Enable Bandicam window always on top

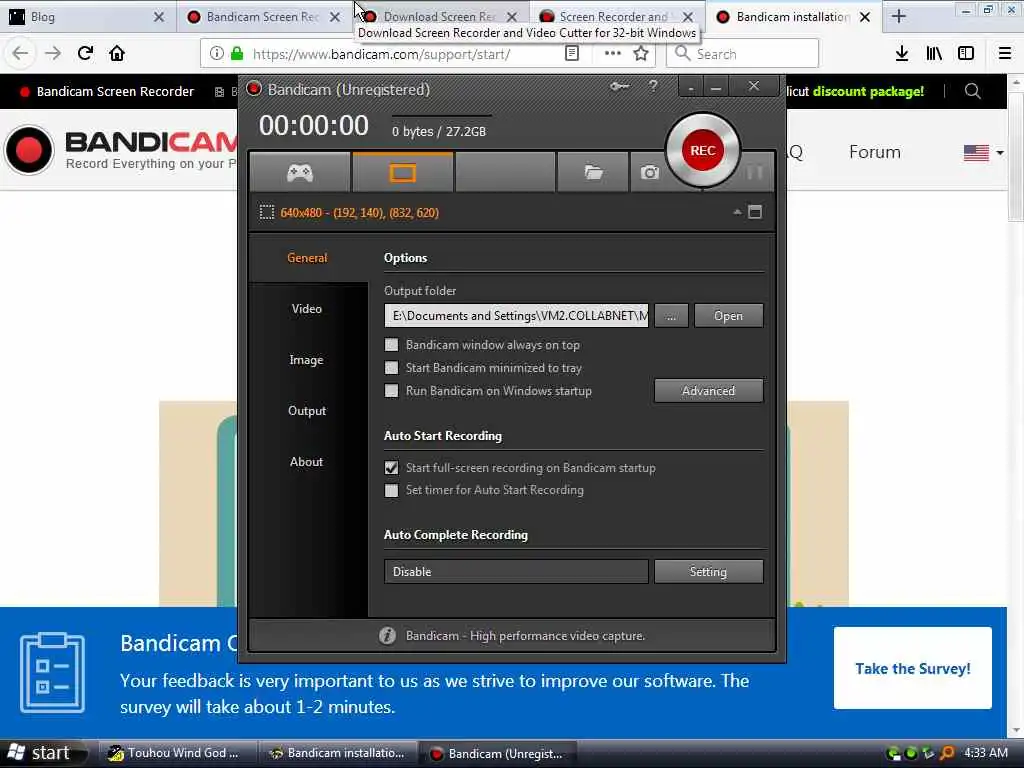point(391,345)
